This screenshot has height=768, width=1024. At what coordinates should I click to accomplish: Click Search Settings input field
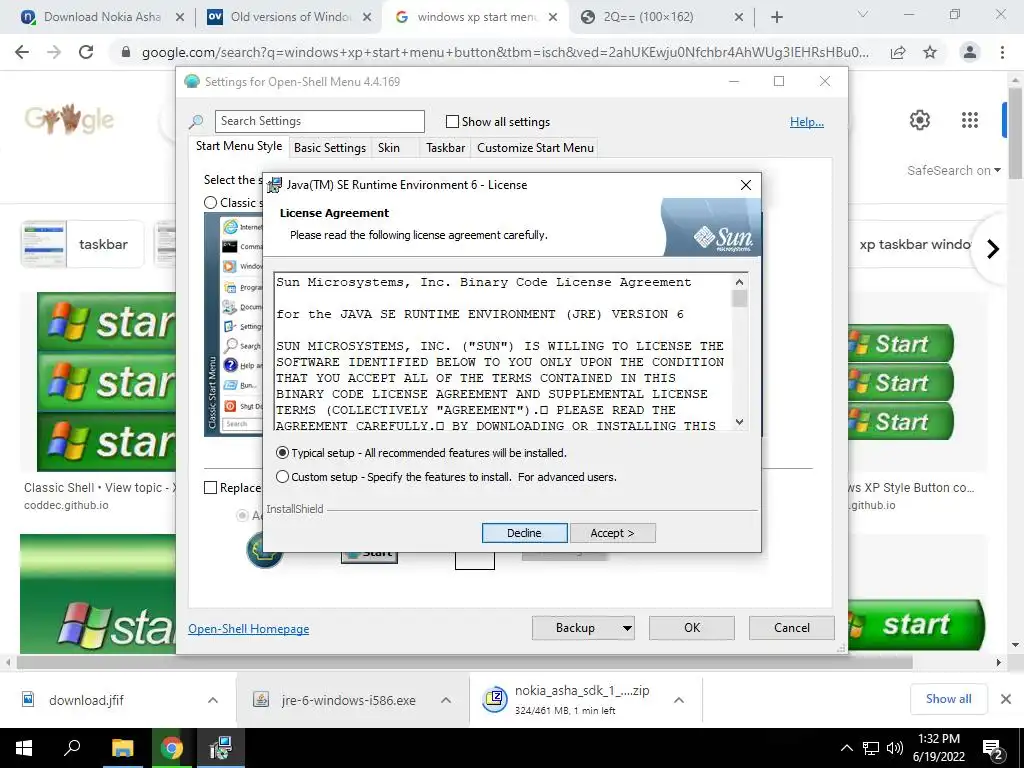pos(319,121)
